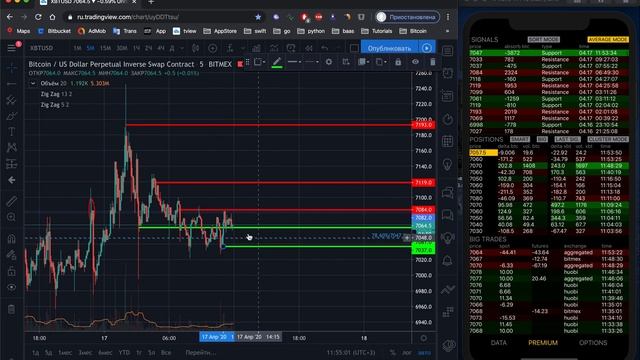Screen dimensions: 640x360
Task: Select the 1M timeframe
Action: coord(77,48)
